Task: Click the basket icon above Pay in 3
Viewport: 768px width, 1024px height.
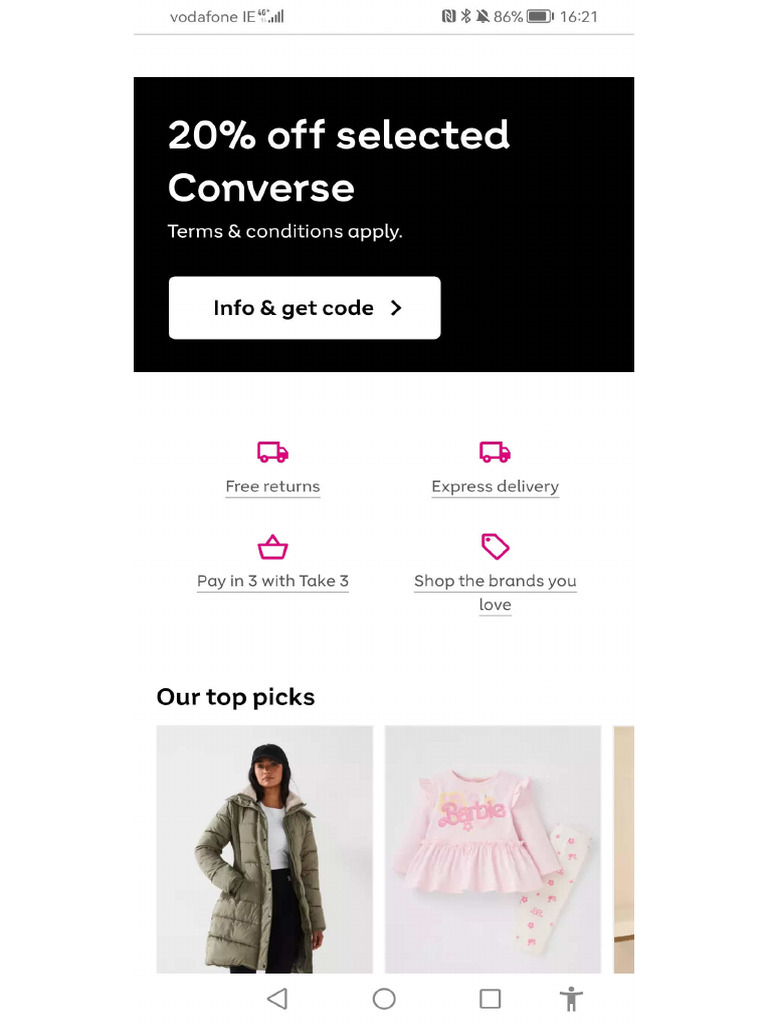Action: (272, 547)
